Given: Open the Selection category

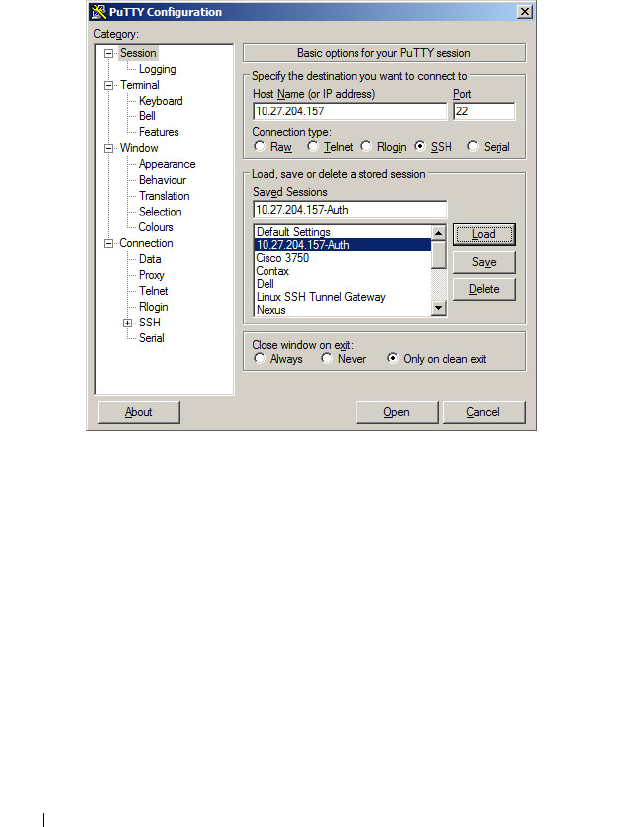Looking at the screenshot, I should pos(160,211).
